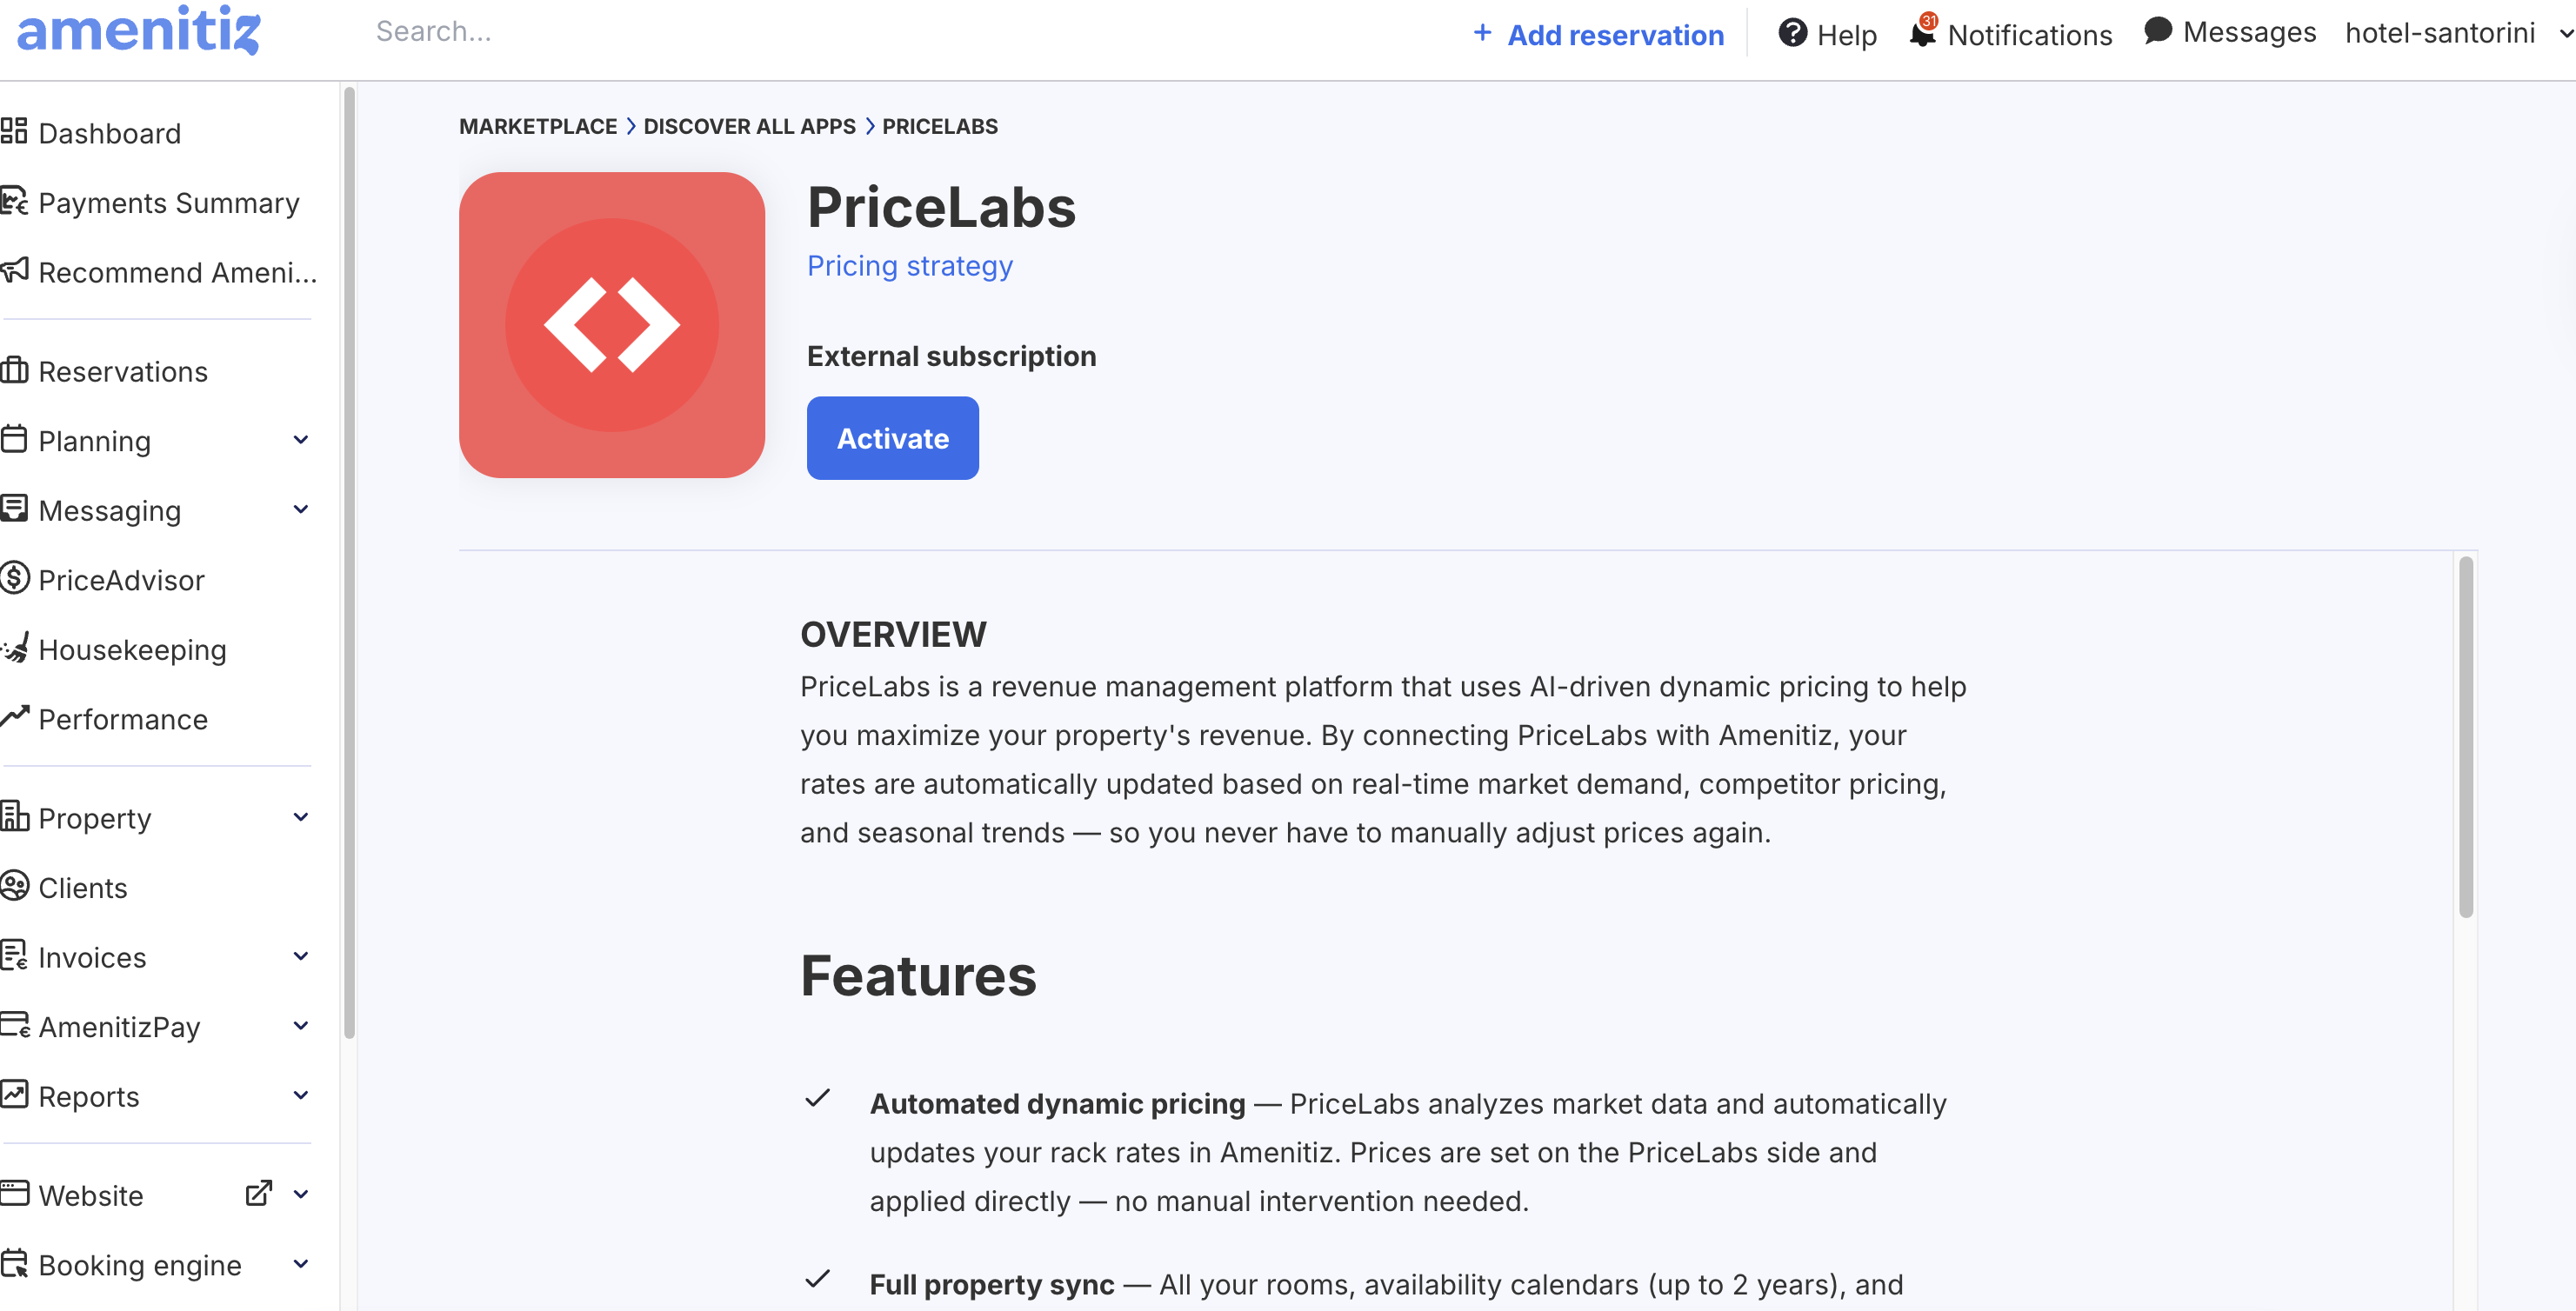Click the Search input field
Screen dimensions: 2576x1311
coord(700,32)
